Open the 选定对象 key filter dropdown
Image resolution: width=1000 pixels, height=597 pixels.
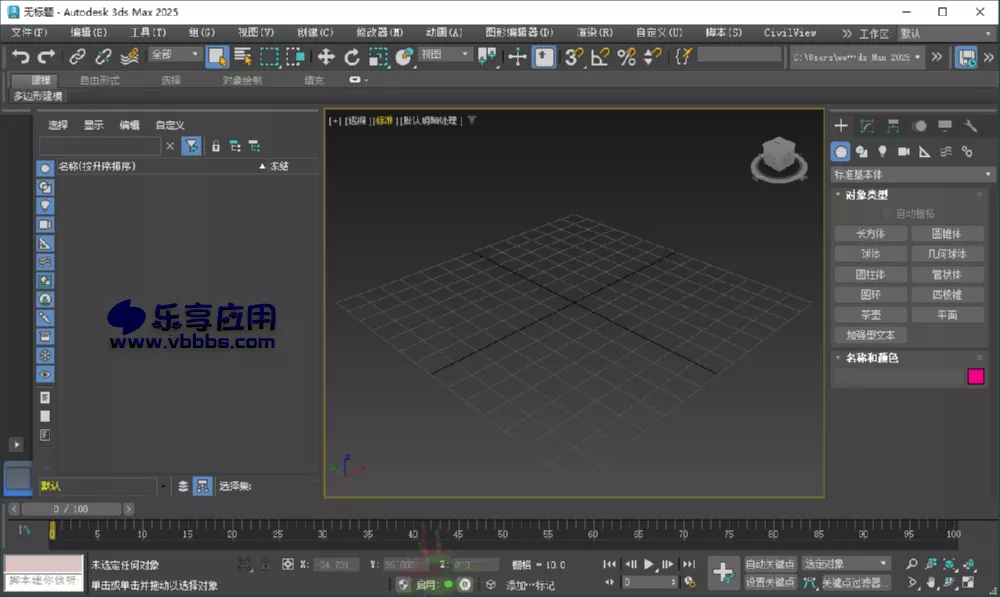pyautogui.click(x=845, y=564)
